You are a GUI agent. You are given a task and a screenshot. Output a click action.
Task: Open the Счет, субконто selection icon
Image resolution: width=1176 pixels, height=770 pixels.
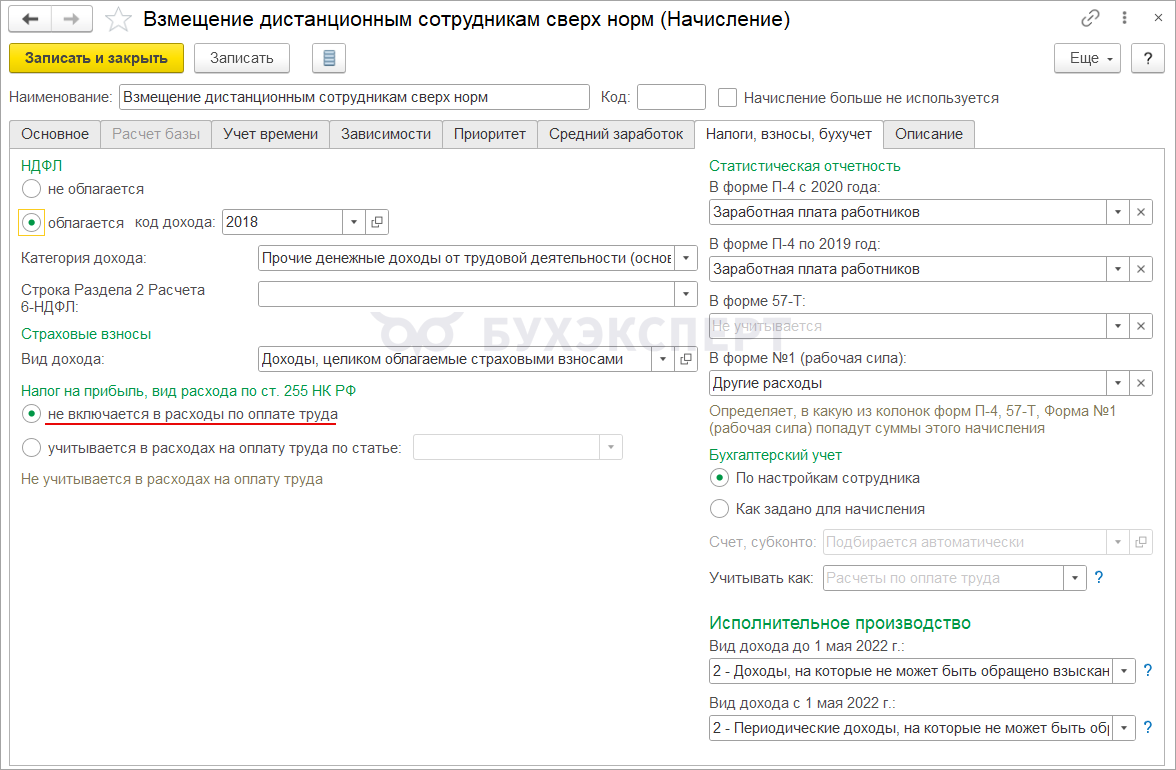(x=1141, y=542)
